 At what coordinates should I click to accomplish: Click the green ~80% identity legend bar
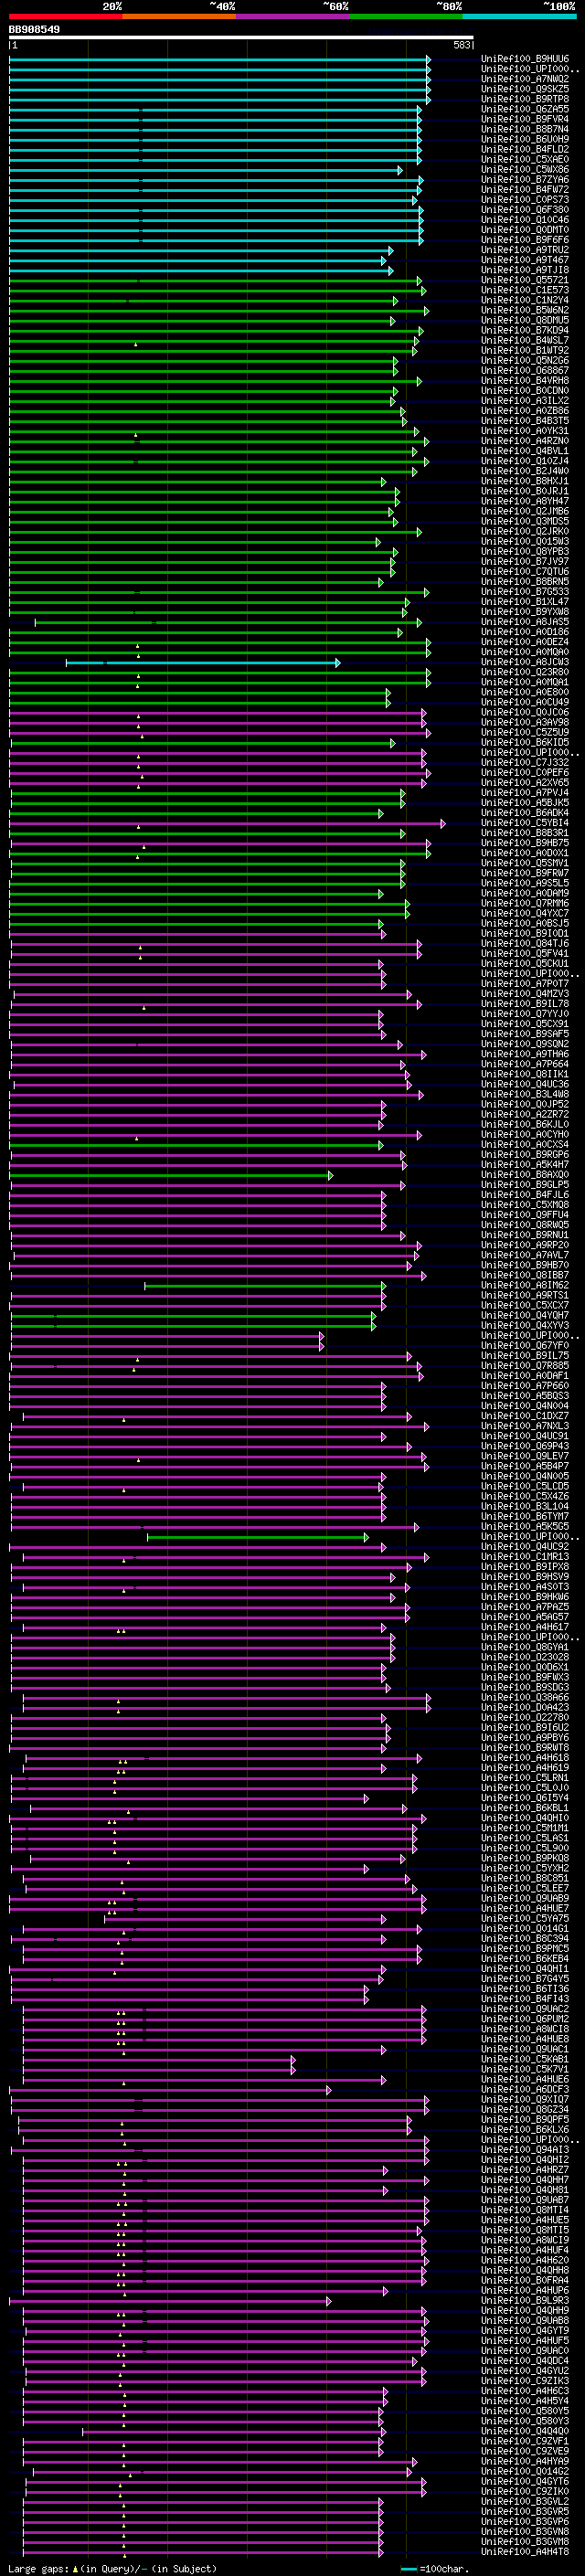tap(406, 16)
